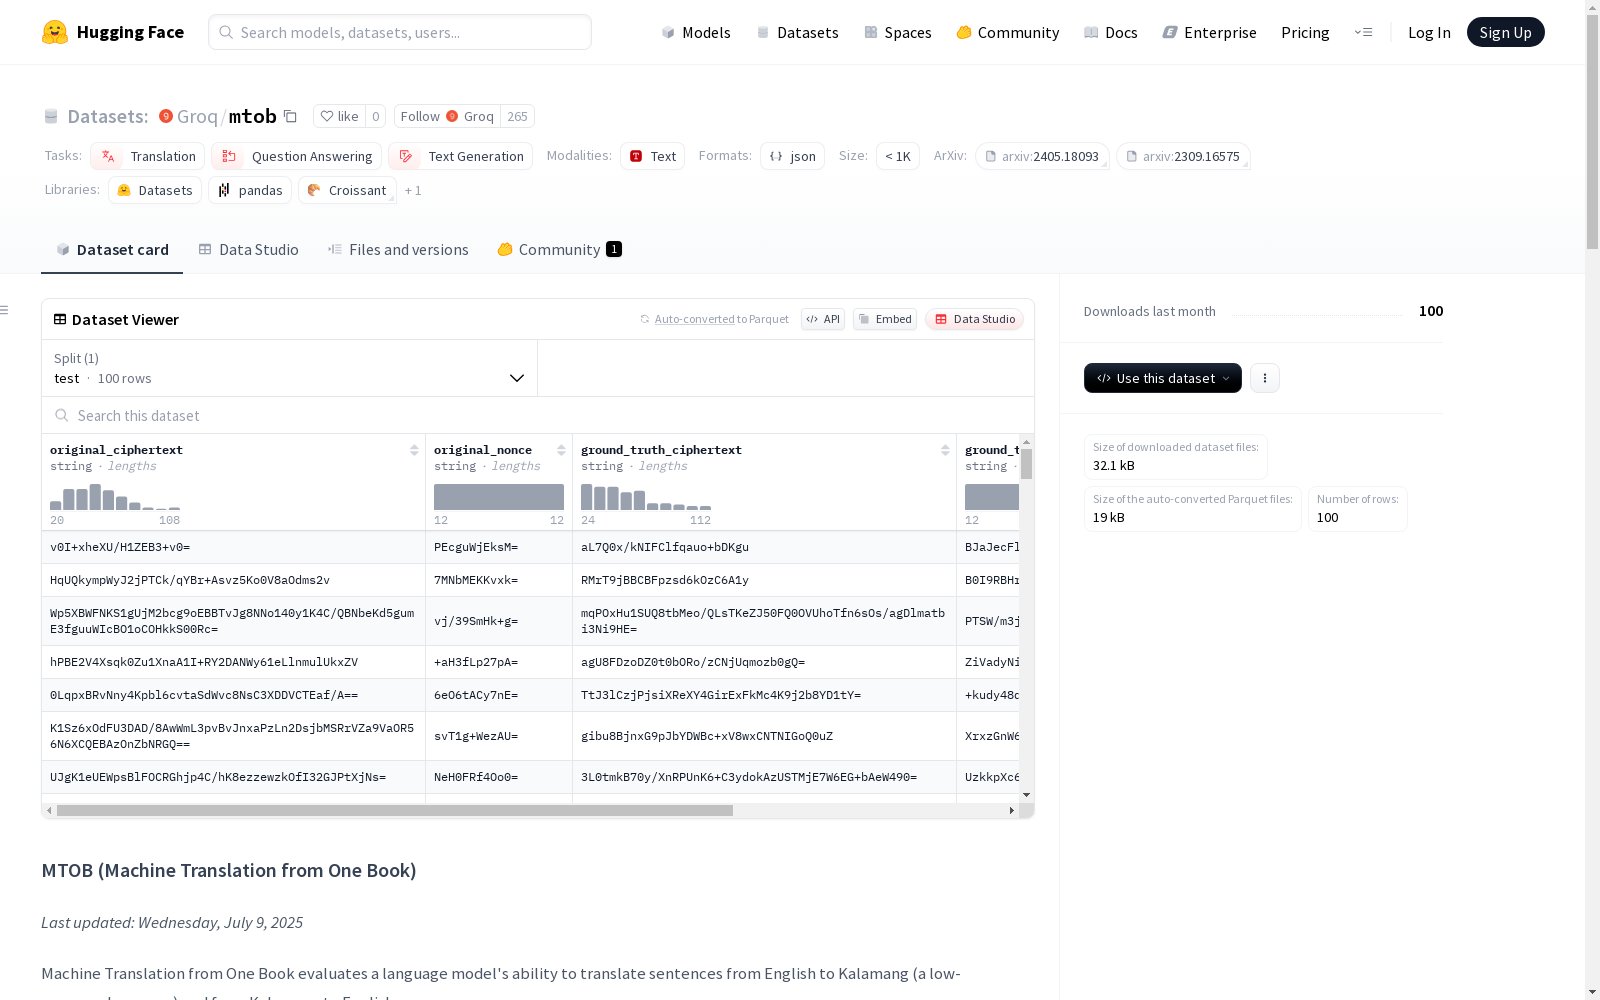Screen dimensions: 1600x1000
Task: Click the Groq owner name link
Action: point(197,116)
